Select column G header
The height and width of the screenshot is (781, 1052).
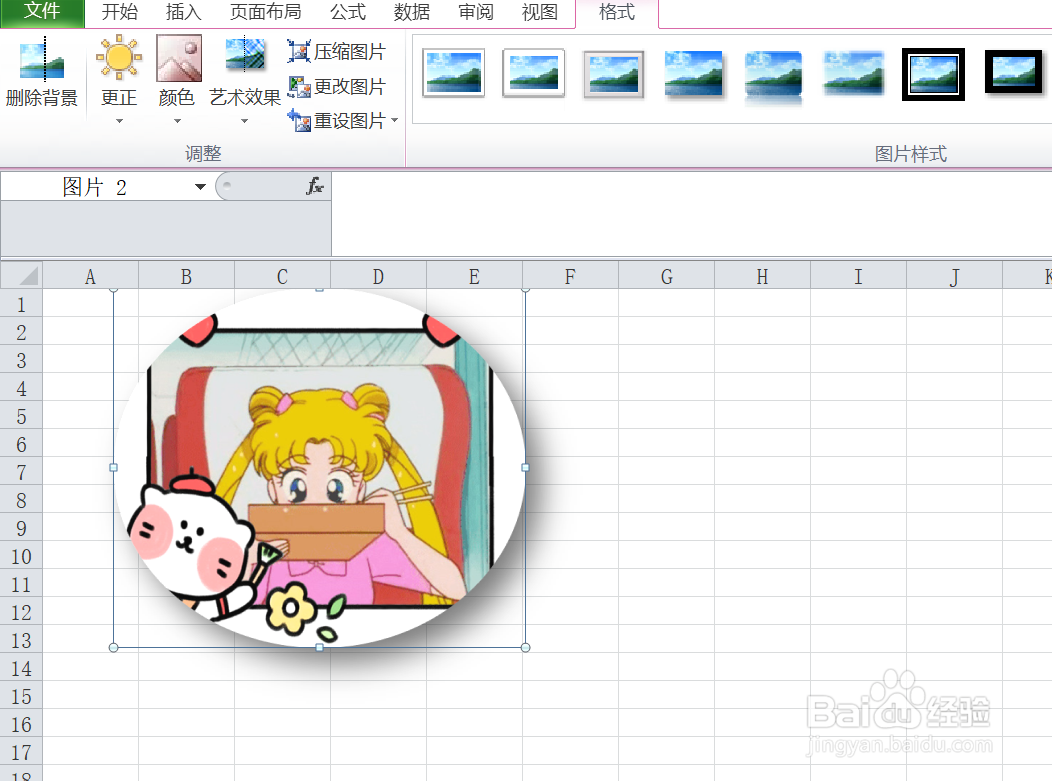tap(666, 276)
